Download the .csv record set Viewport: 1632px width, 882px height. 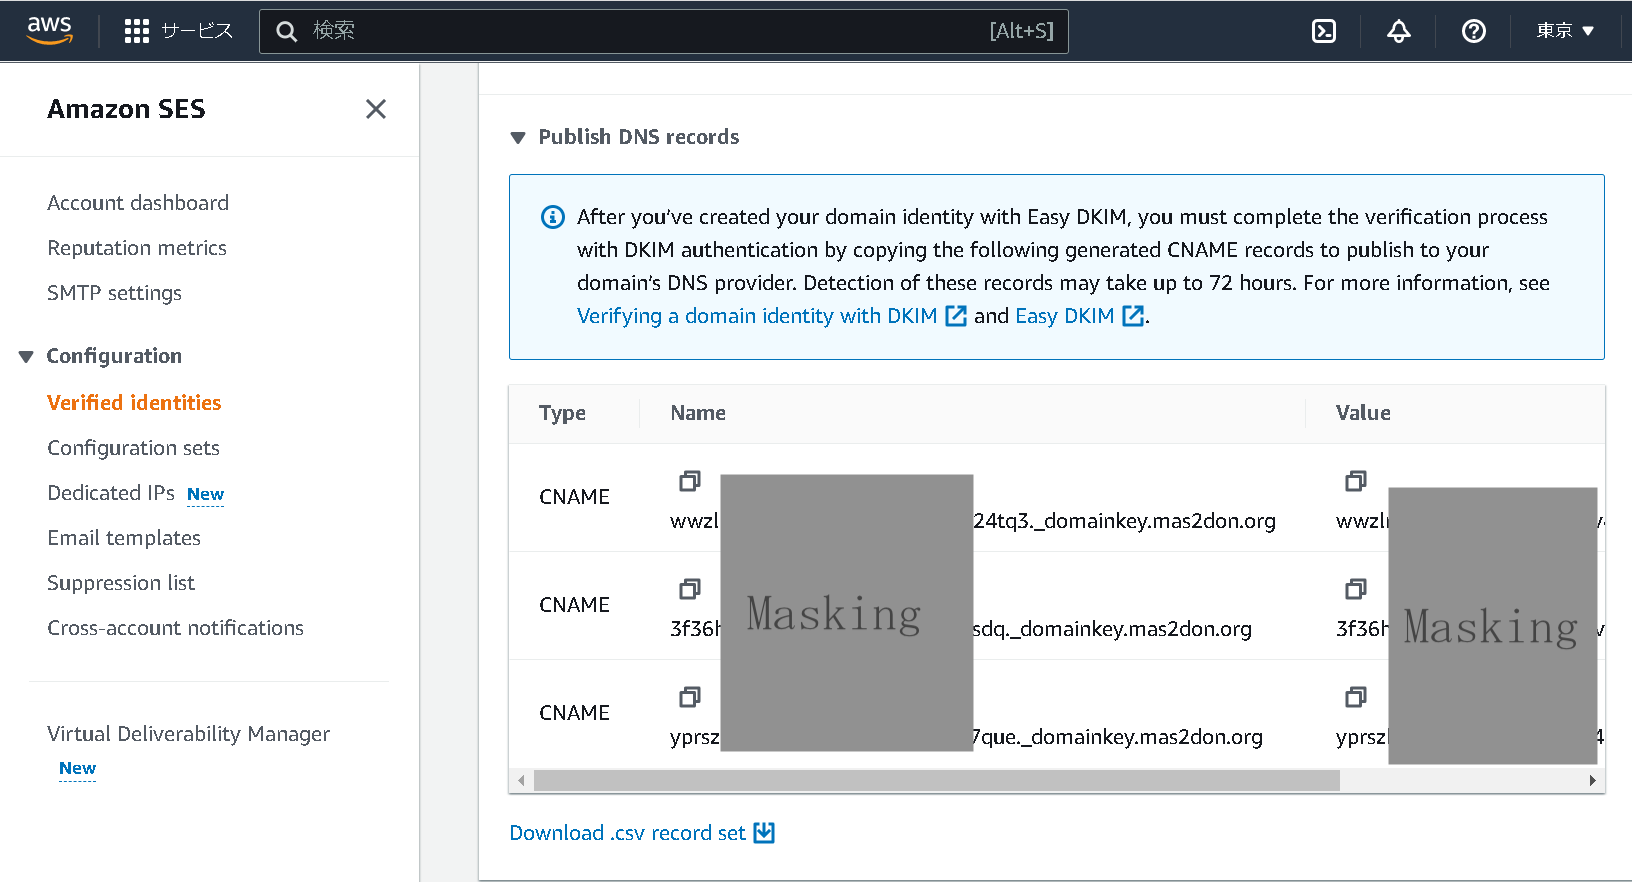628,833
